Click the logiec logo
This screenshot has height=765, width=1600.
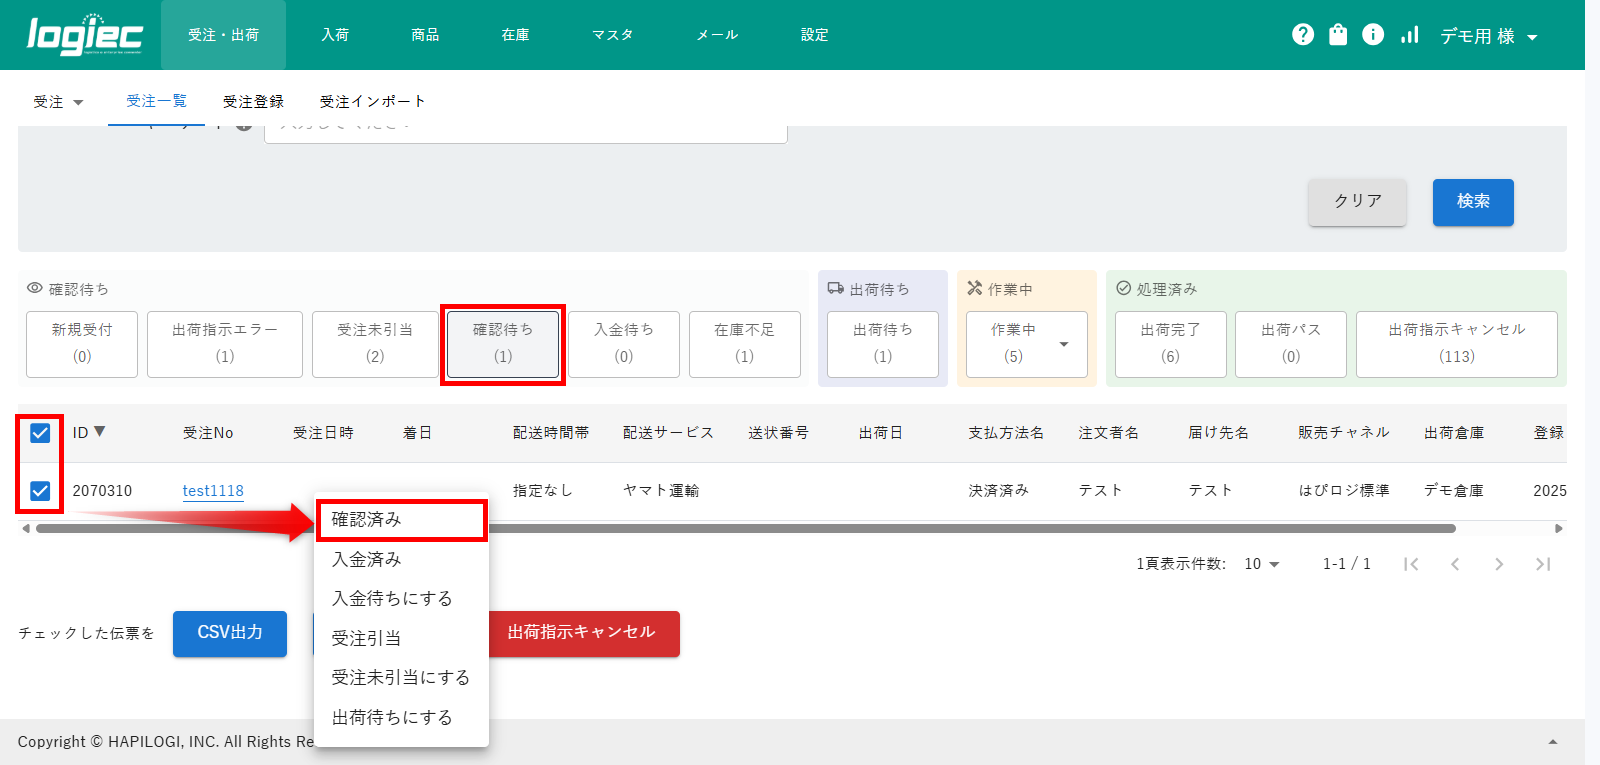point(84,35)
